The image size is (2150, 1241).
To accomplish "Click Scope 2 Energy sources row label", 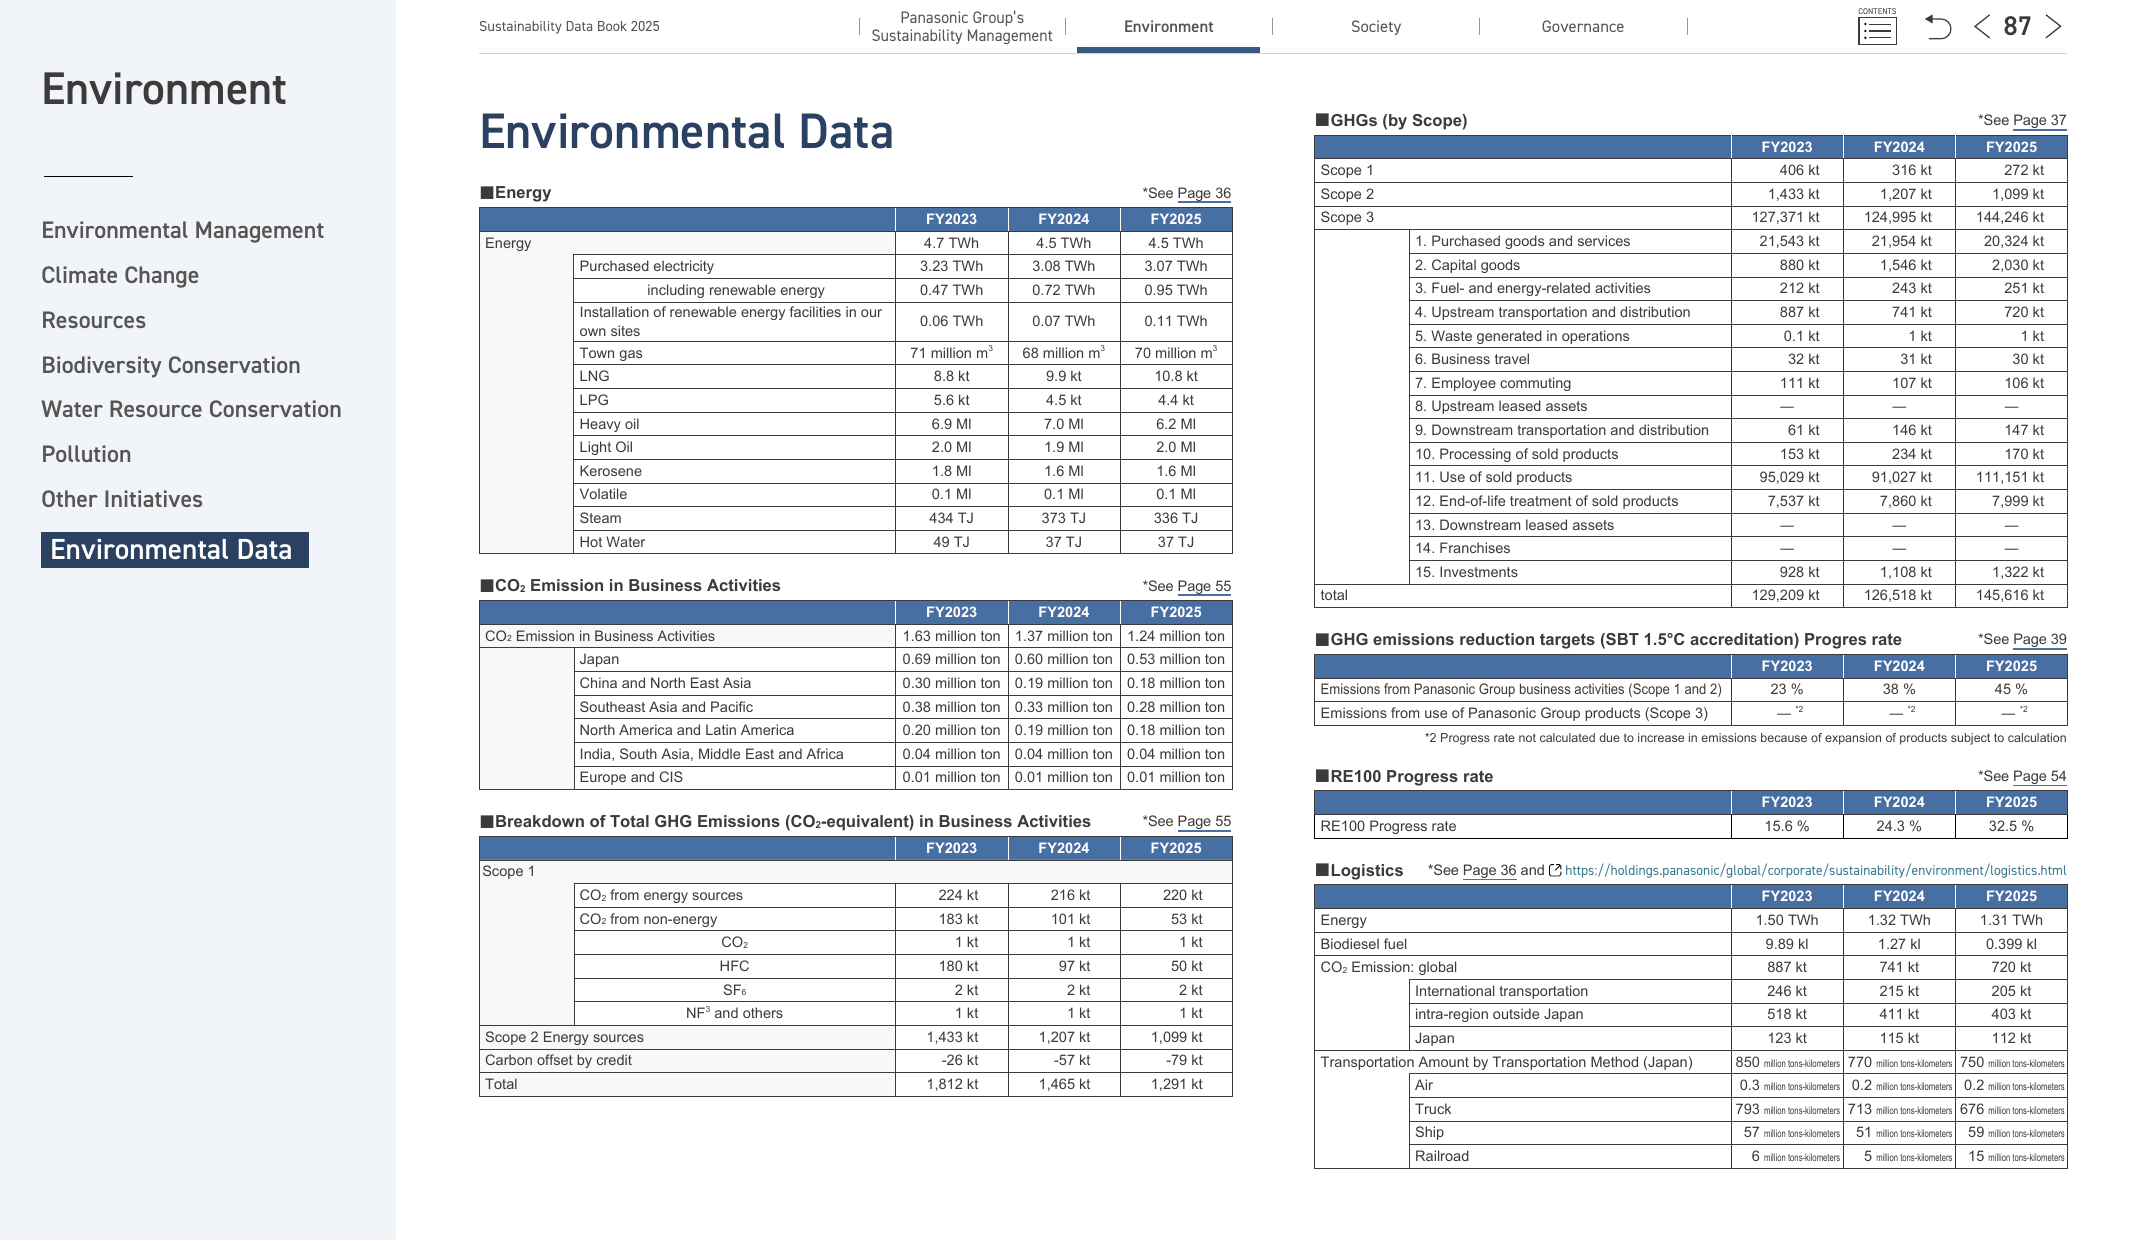I will click(x=564, y=1037).
